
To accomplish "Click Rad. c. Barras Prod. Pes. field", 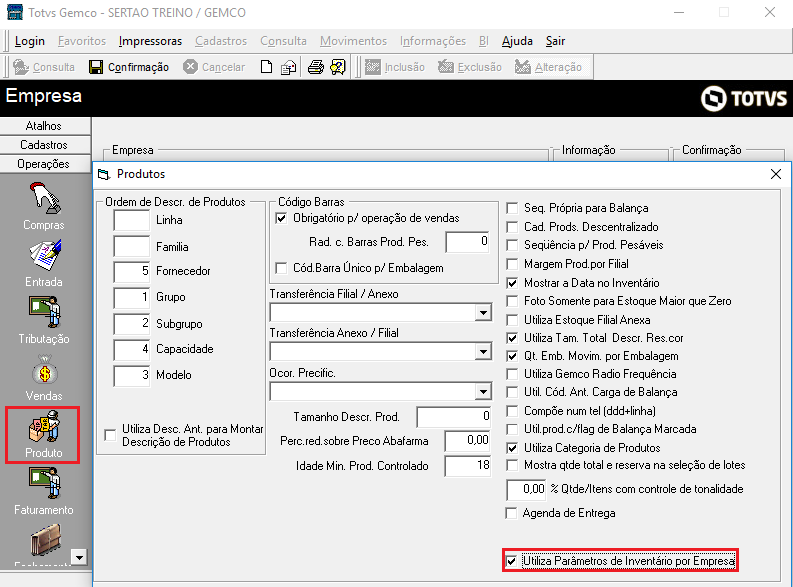I will (x=468, y=242).
